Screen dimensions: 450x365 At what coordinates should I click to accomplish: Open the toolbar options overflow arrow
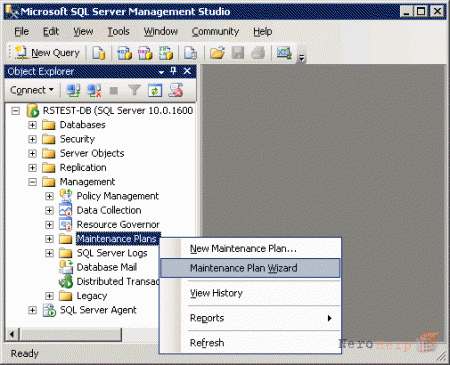tap(302, 58)
